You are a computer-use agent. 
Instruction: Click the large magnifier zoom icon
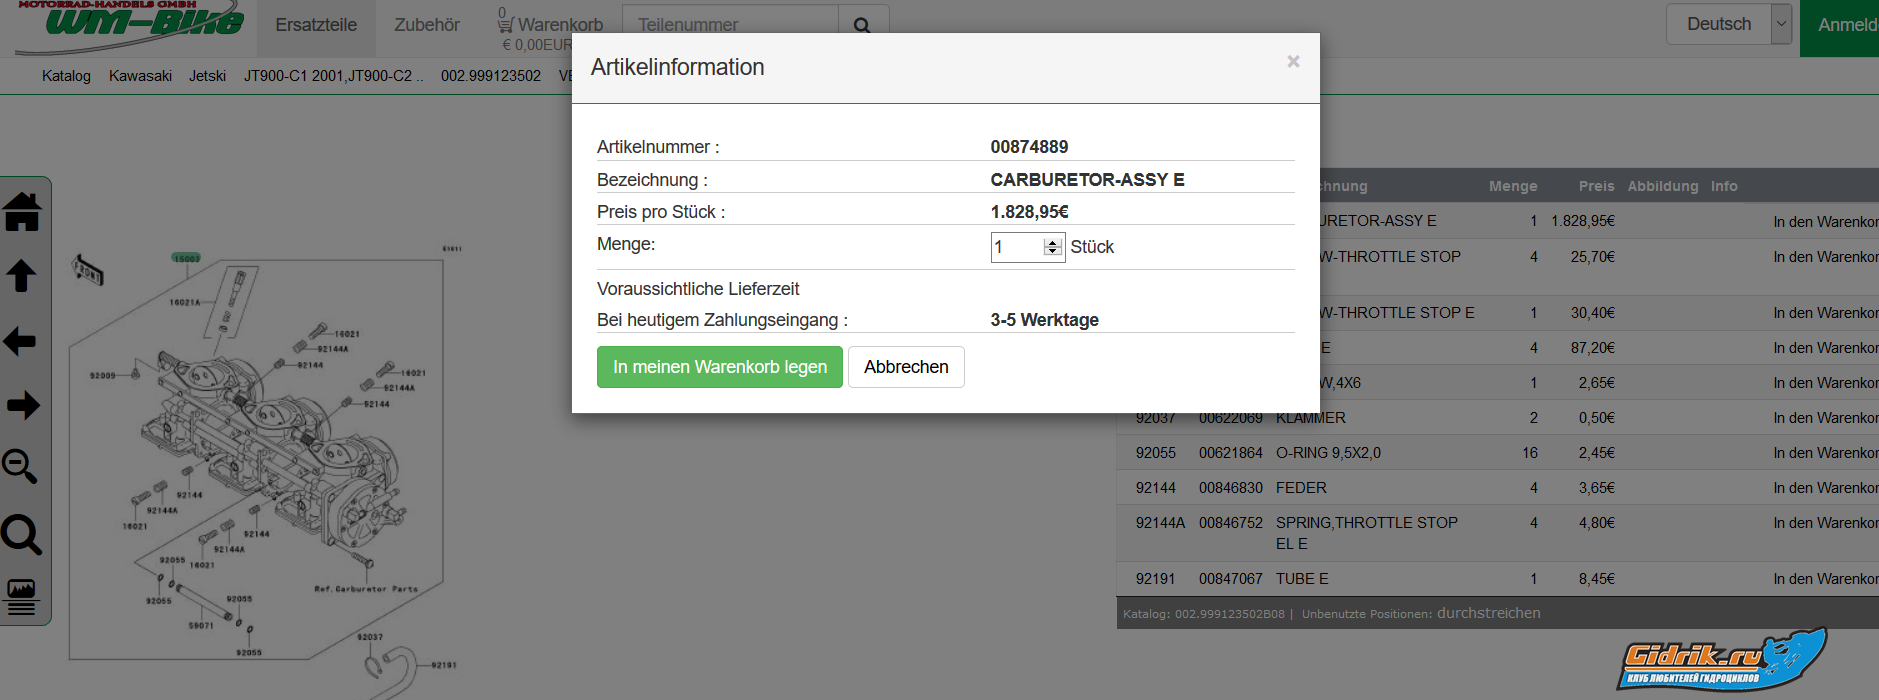pos(21,535)
